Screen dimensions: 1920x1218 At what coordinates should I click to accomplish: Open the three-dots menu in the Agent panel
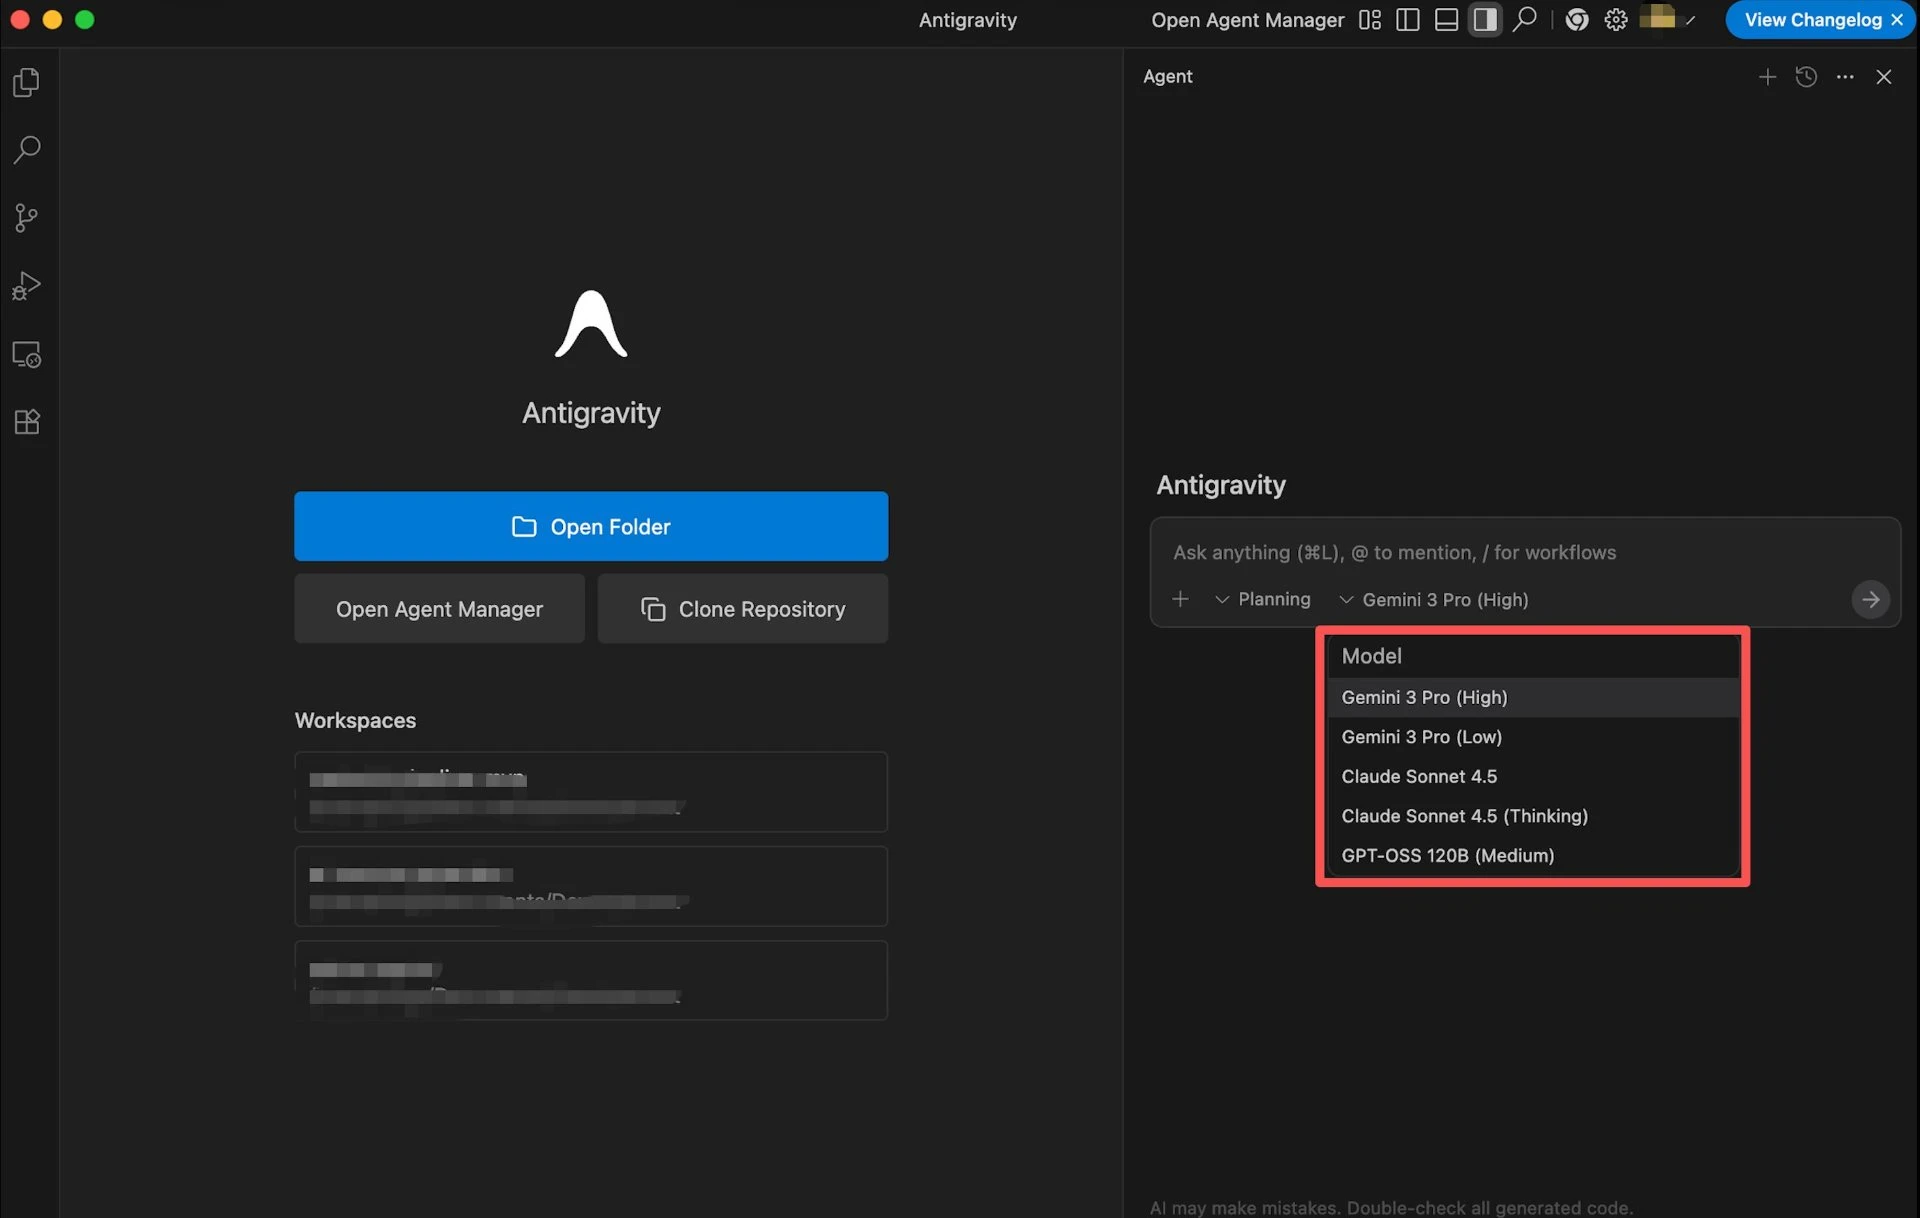click(1845, 76)
